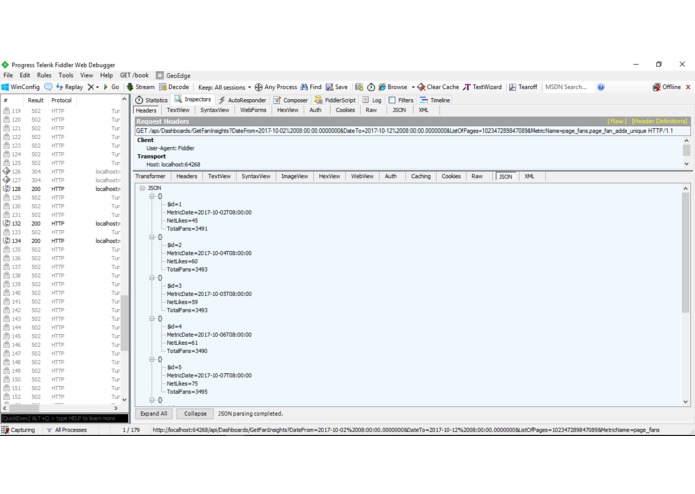The image size is (695, 494).
Task: Click the Tearoff toolbar button
Action: click(523, 87)
